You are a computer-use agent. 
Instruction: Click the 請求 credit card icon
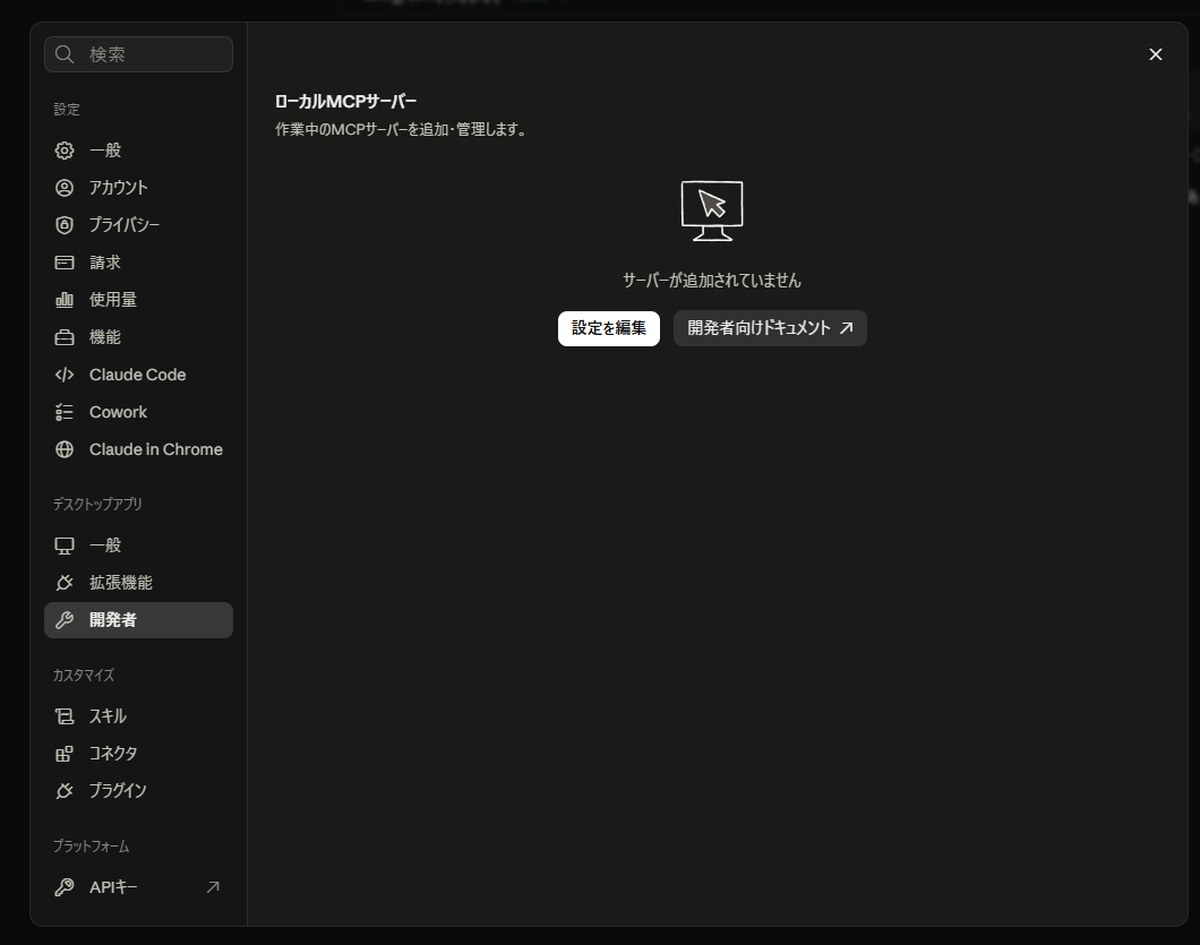tap(64, 262)
